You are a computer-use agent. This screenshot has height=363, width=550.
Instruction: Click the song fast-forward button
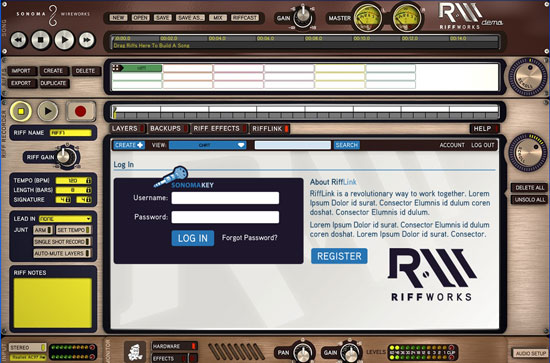click(87, 40)
